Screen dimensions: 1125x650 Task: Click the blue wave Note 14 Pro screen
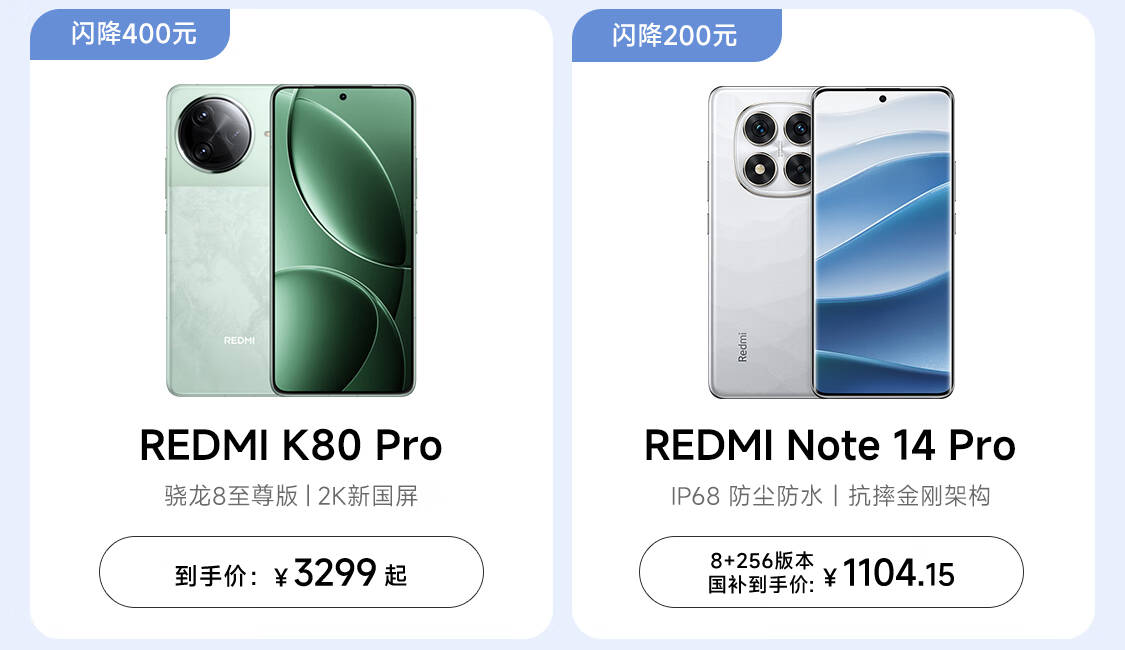click(x=883, y=242)
